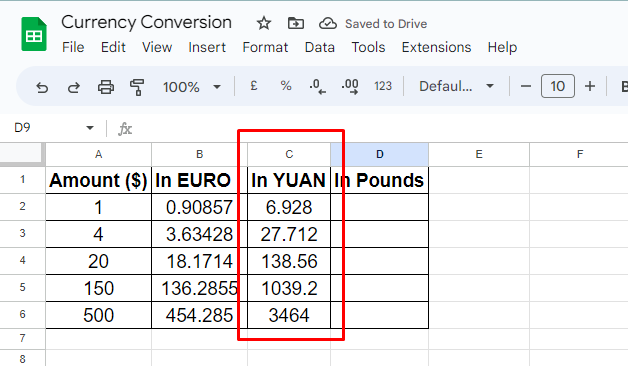Decrease decimal places in toolbar
Image resolution: width=628 pixels, height=366 pixels.
pyautogui.click(x=318, y=86)
